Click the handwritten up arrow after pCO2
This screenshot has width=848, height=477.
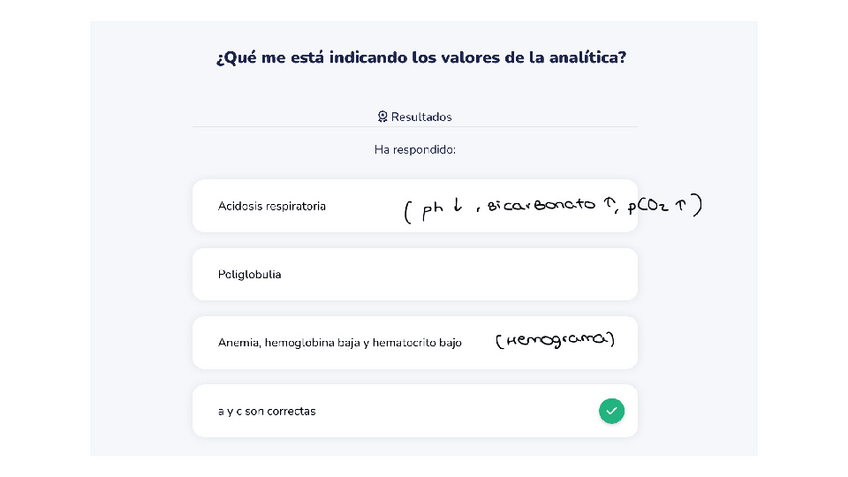pos(680,205)
